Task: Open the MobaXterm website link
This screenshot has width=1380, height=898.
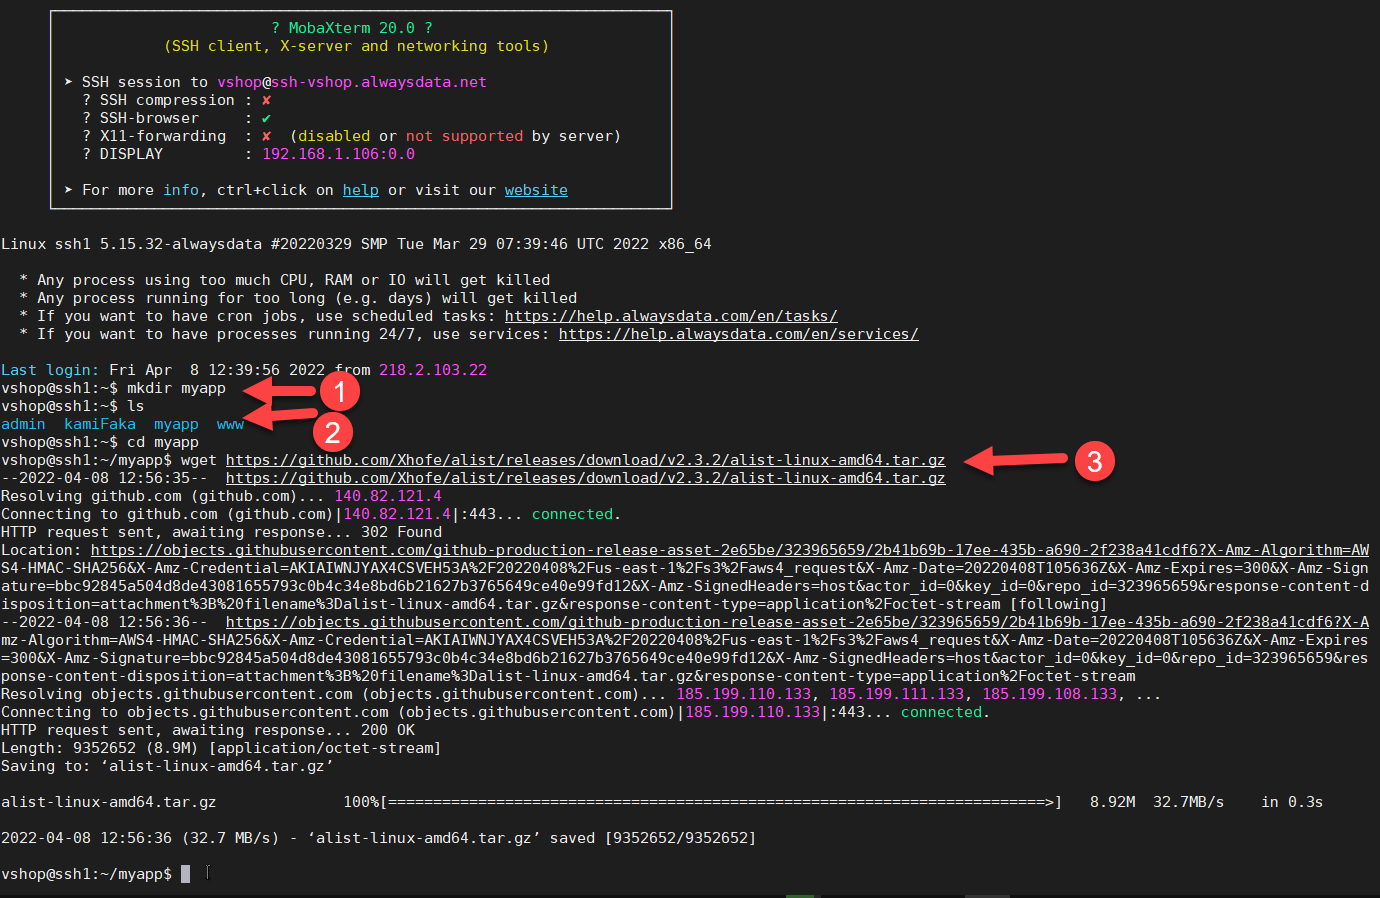Action: [536, 190]
